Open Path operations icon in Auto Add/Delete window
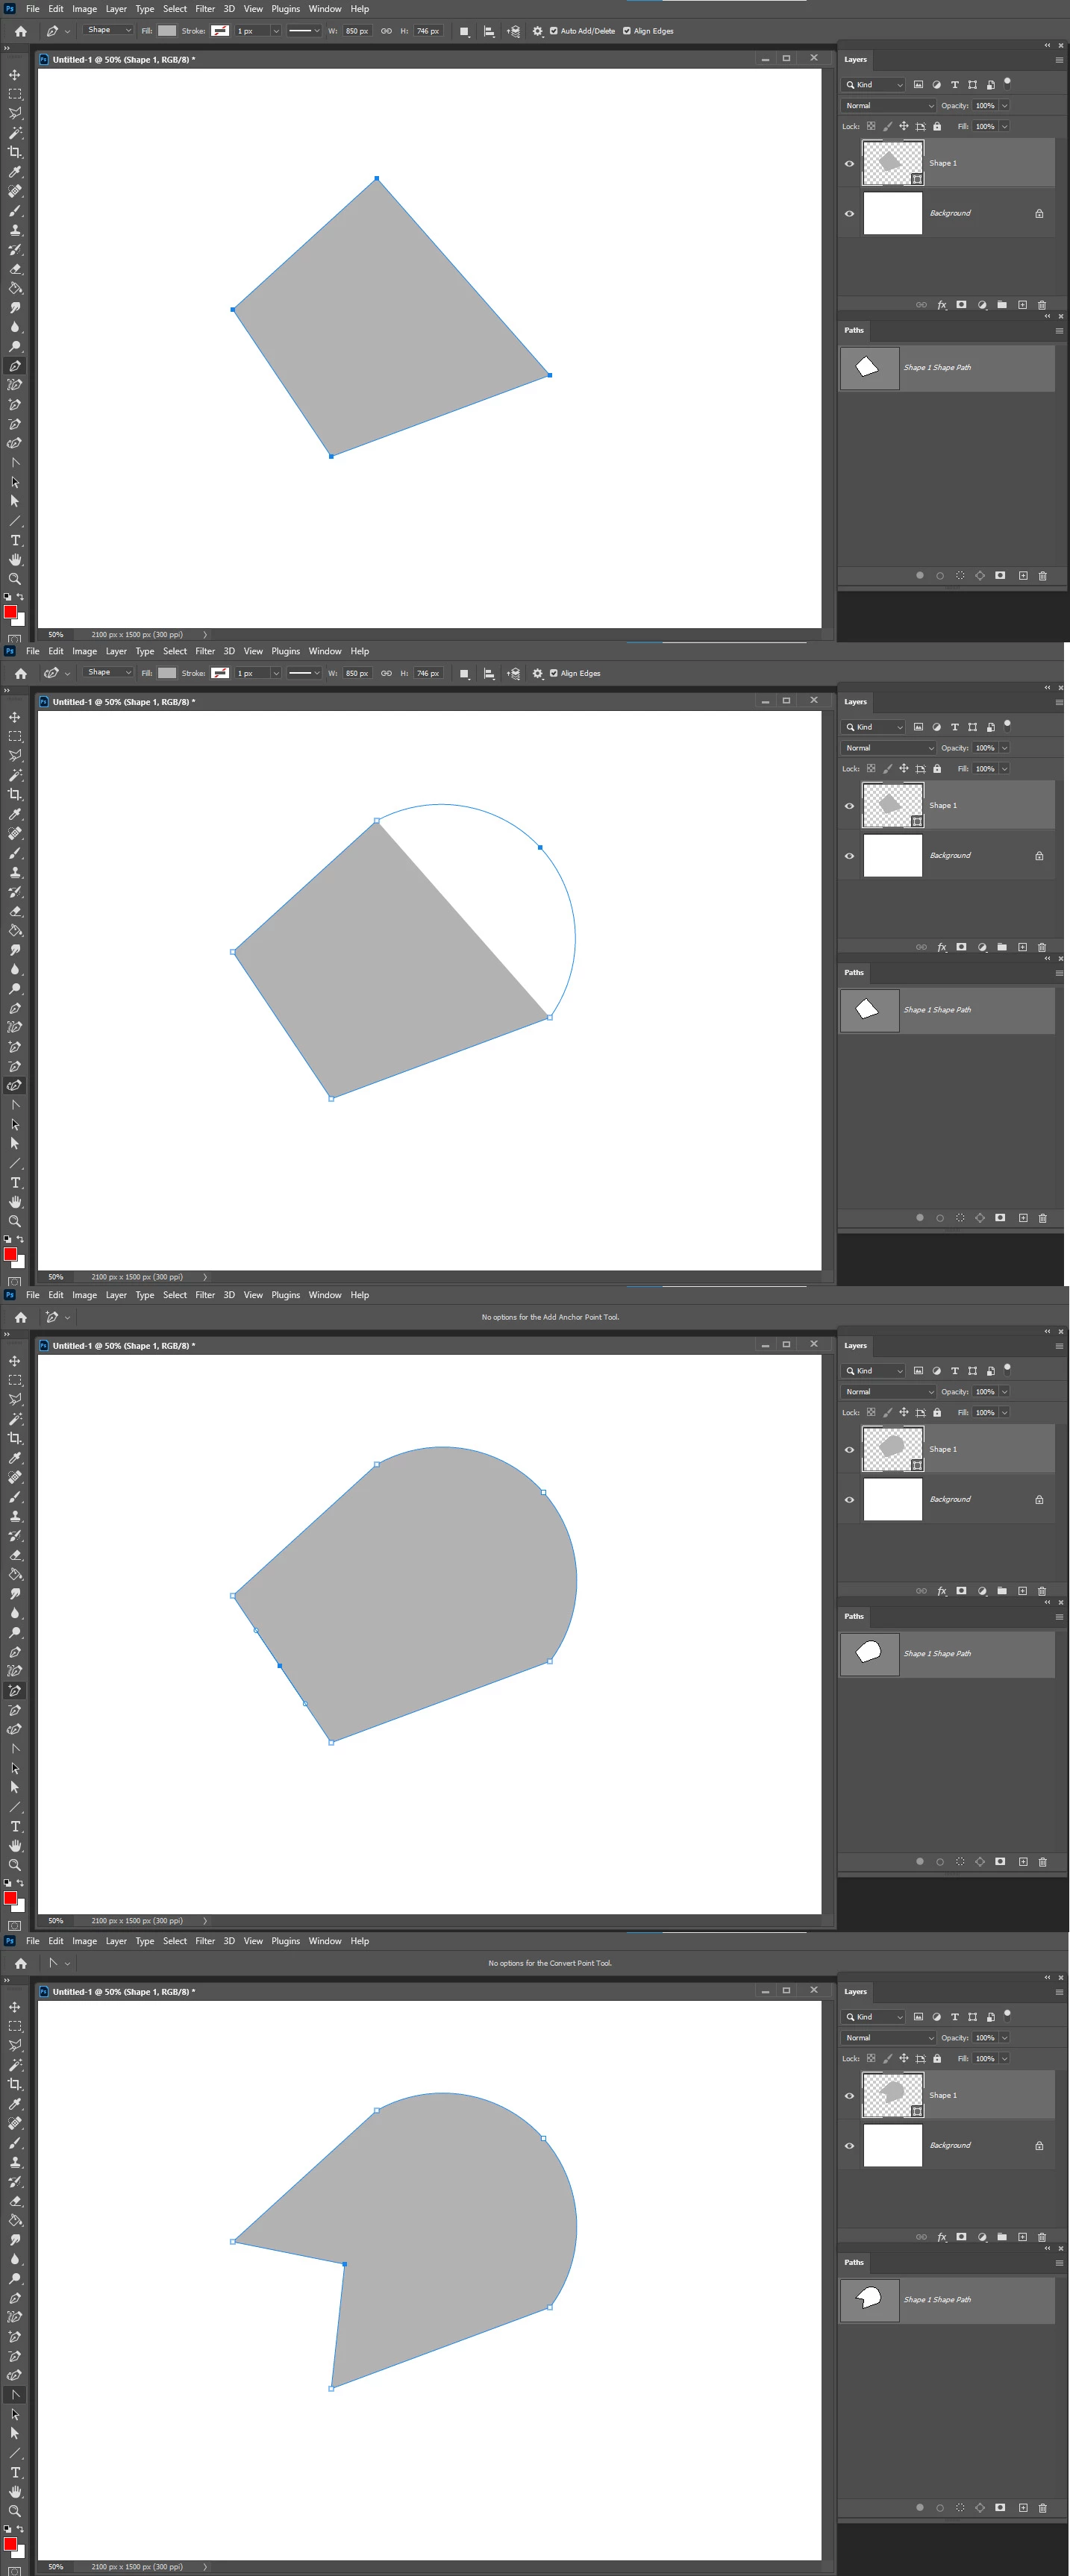 click(x=464, y=31)
